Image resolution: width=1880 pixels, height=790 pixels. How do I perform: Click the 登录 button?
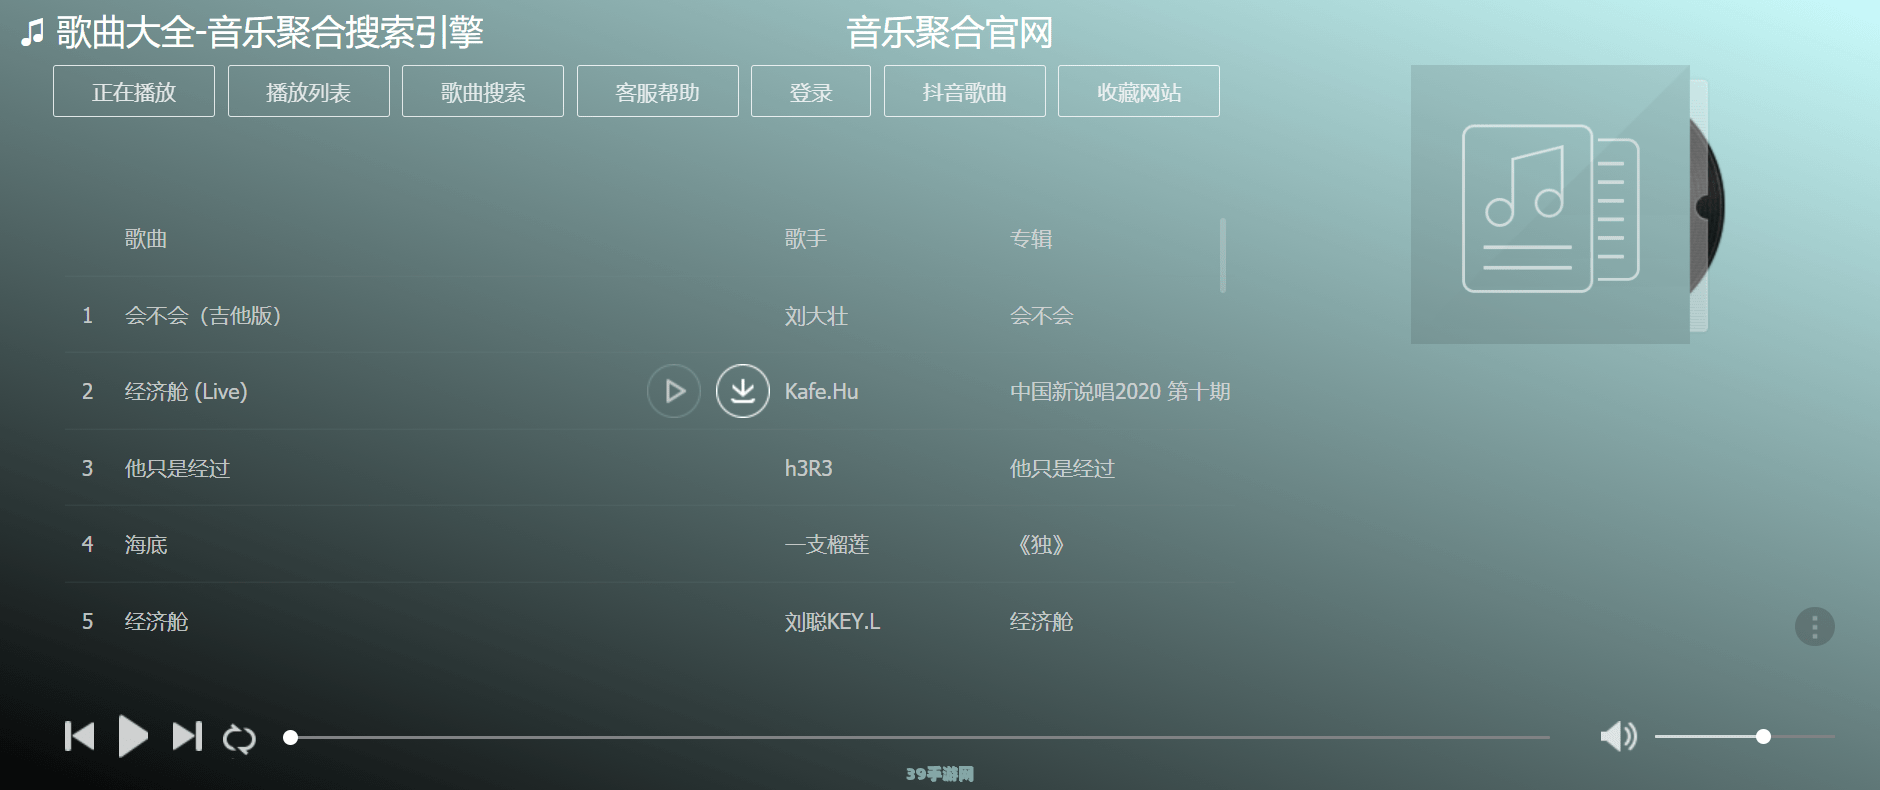click(811, 92)
